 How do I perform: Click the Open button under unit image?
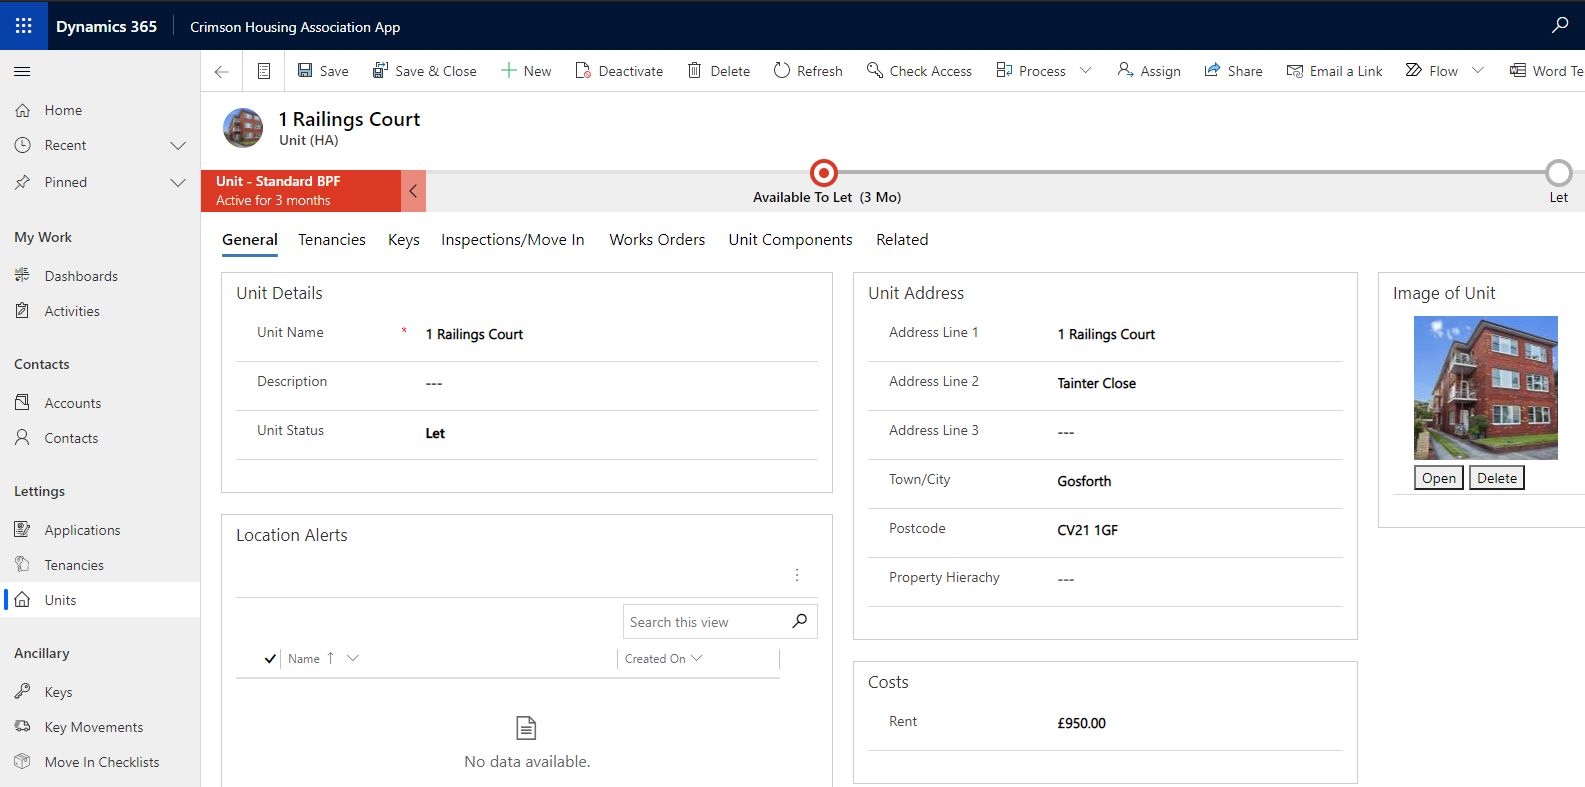1438,478
